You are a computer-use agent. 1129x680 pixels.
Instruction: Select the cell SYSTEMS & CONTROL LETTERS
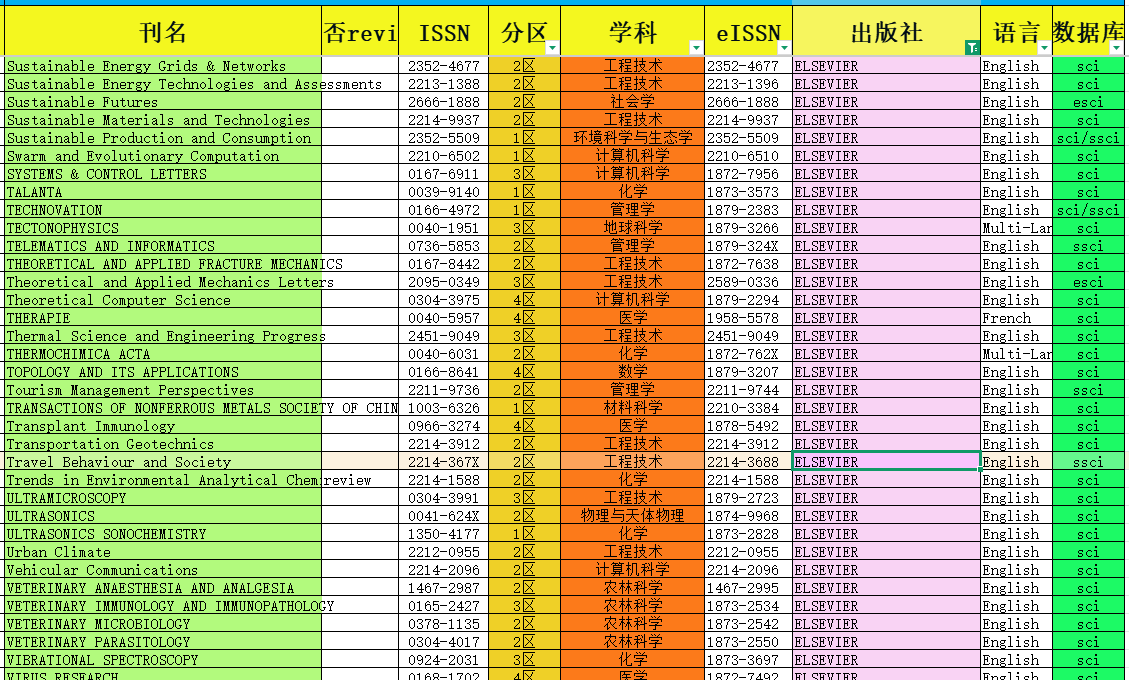pos(163,174)
